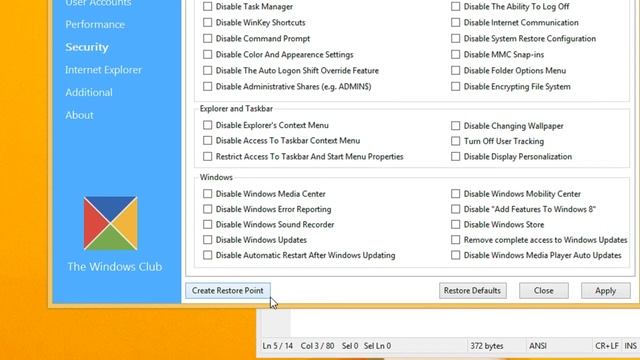The height and width of the screenshot is (360, 640).
Task: Enable Remove complete access to Windows Updates
Action: point(456,240)
